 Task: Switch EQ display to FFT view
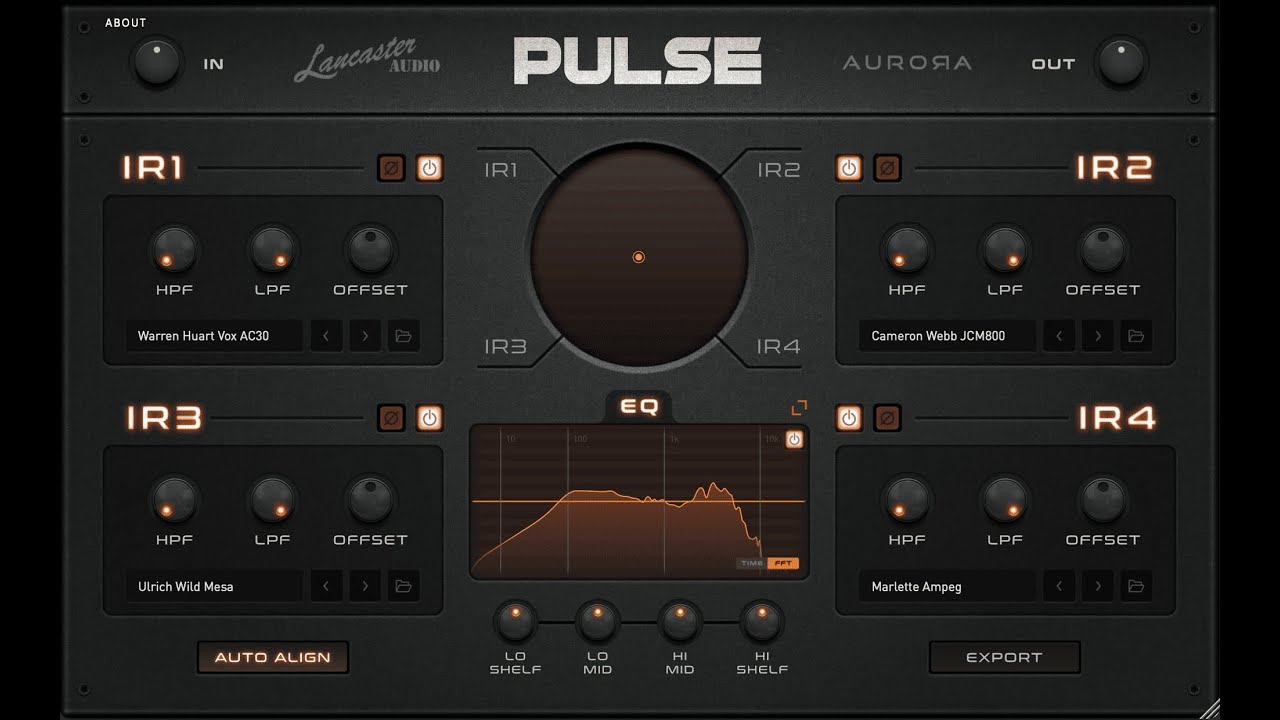783,563
